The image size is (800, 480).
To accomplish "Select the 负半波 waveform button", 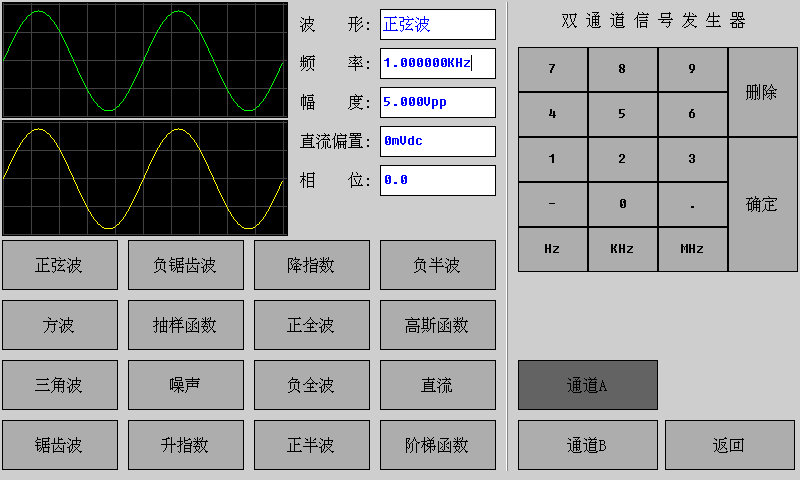I will 438,265.
